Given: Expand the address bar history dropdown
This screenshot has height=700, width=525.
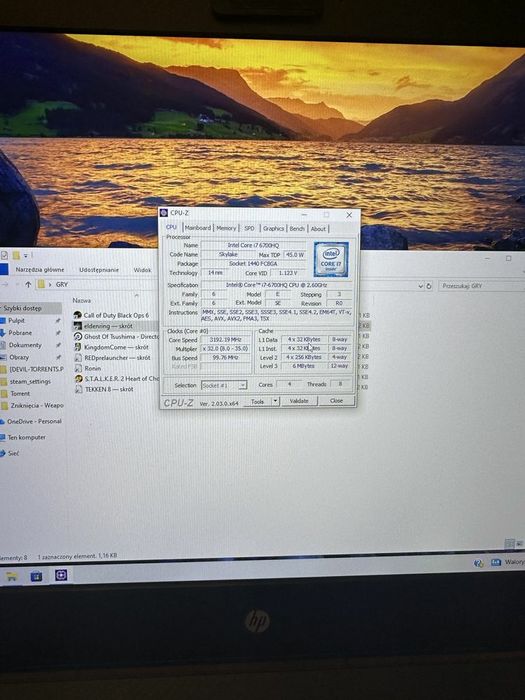Looking at the screenshot, I should coord(420,286).
